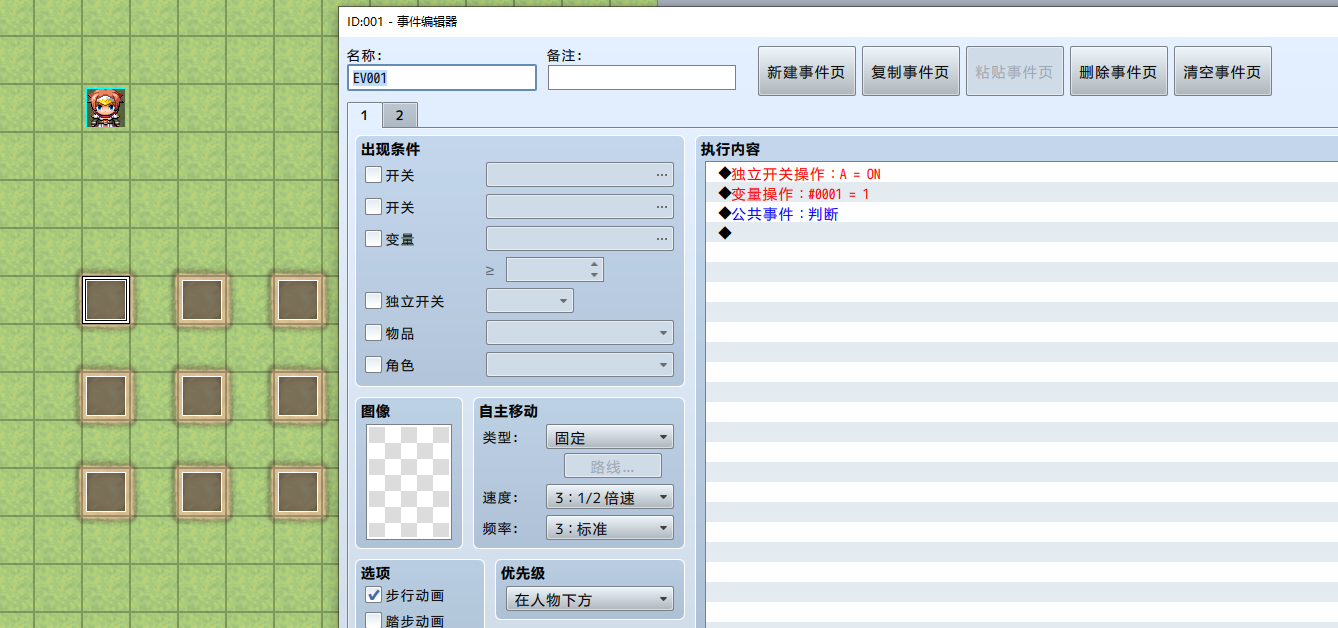Click the 名称 EV001 input field
Screen dimensions: 1338x628
pos(442,78)
